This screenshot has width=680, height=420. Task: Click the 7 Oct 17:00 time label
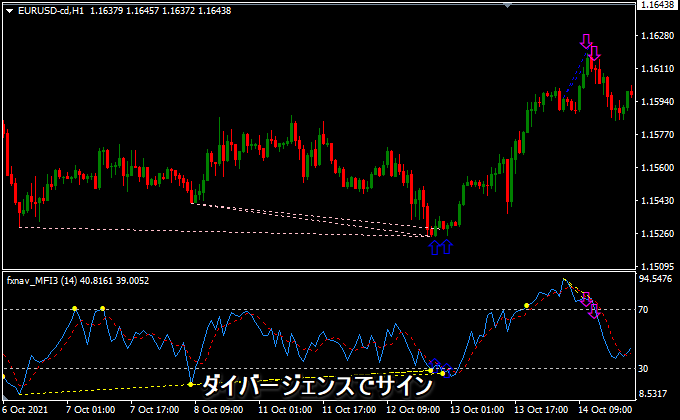click(x=155, y=410)
